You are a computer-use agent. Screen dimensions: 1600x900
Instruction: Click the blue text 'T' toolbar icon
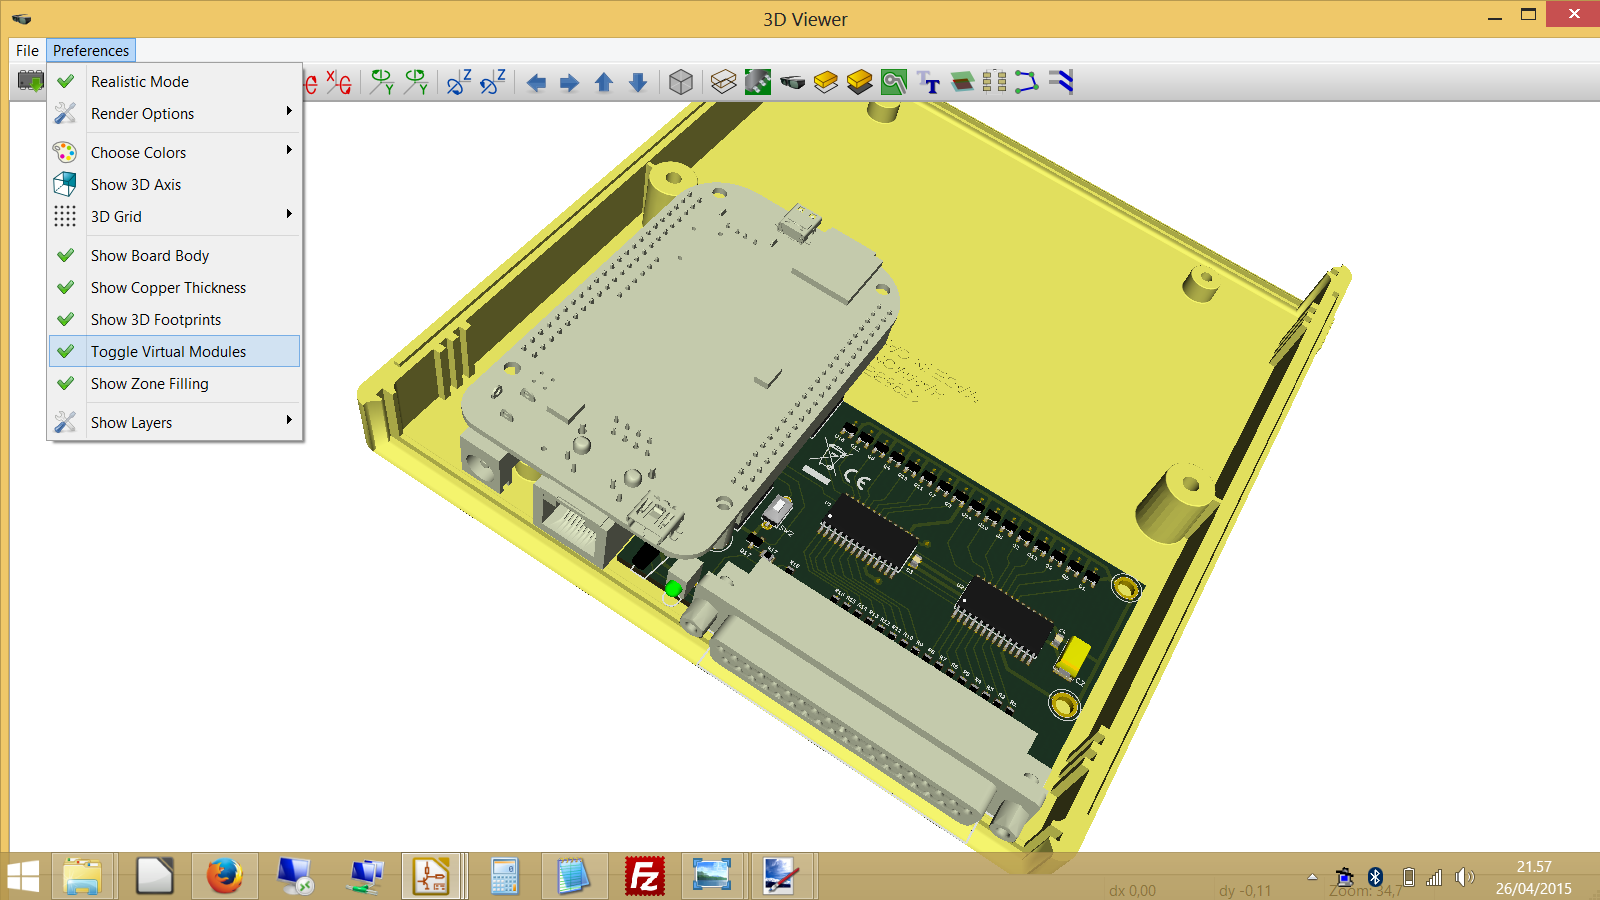coord(929,83)
